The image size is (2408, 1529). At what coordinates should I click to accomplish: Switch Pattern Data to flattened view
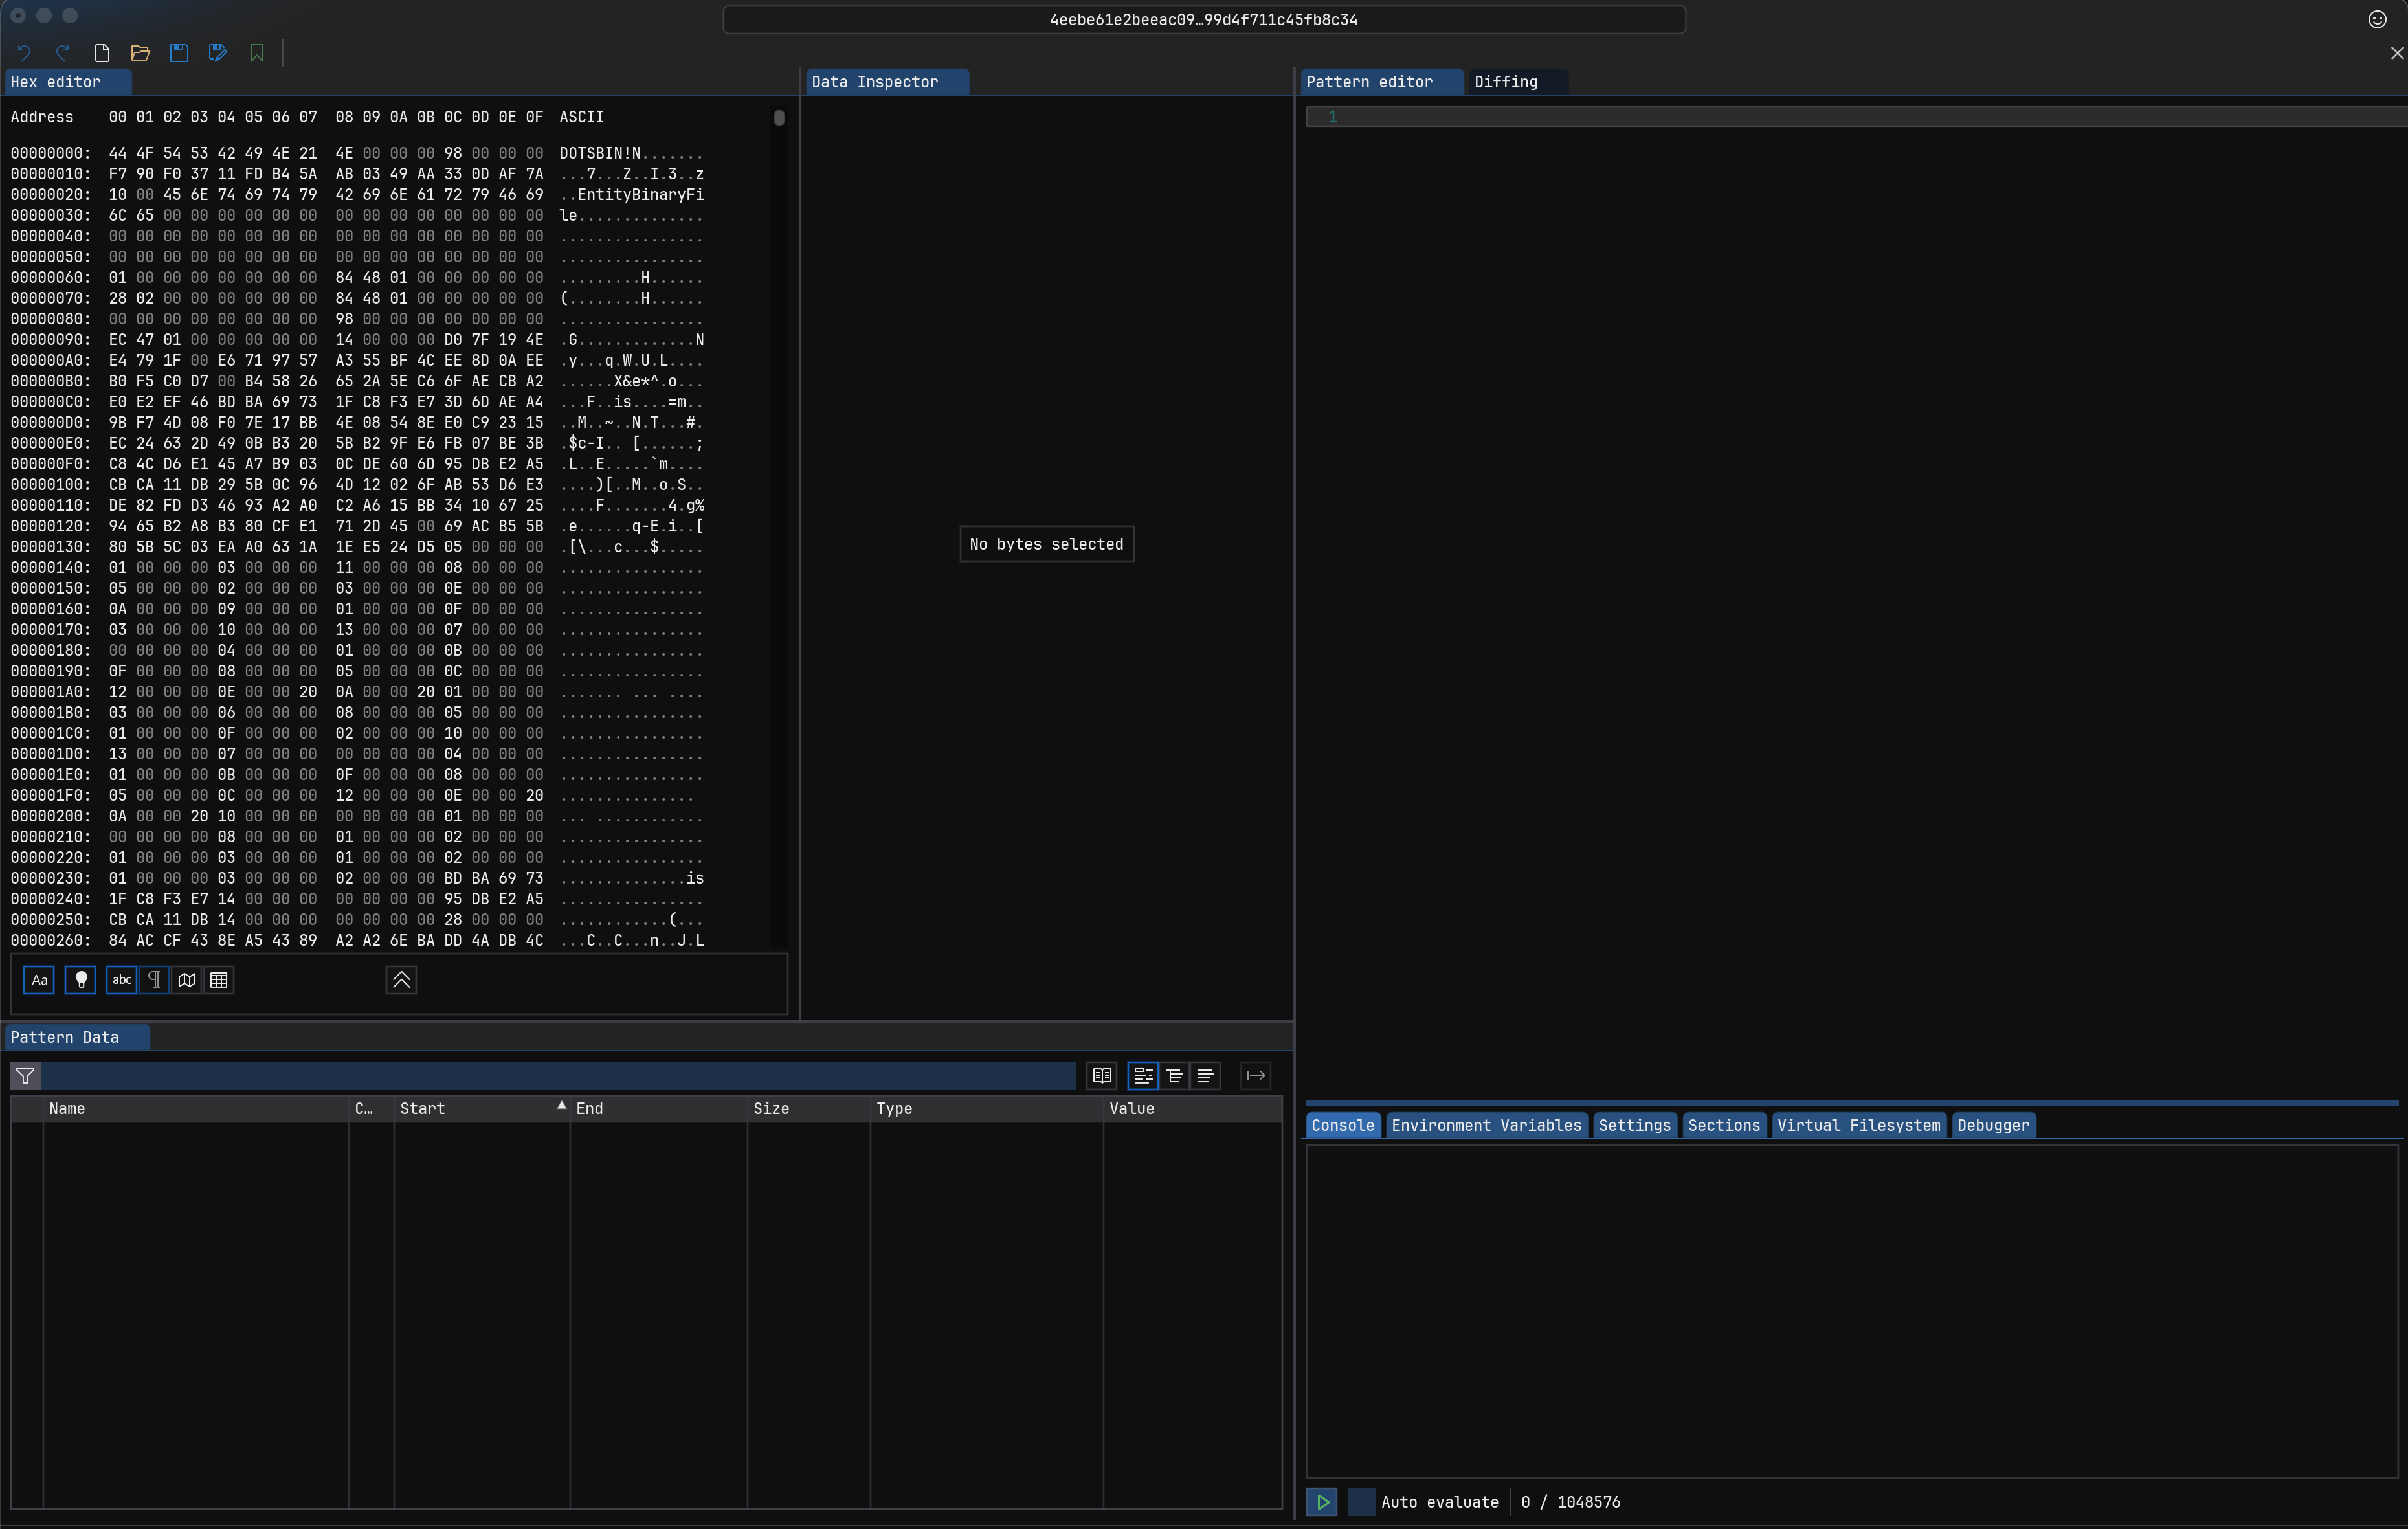pos(1206,1076)
